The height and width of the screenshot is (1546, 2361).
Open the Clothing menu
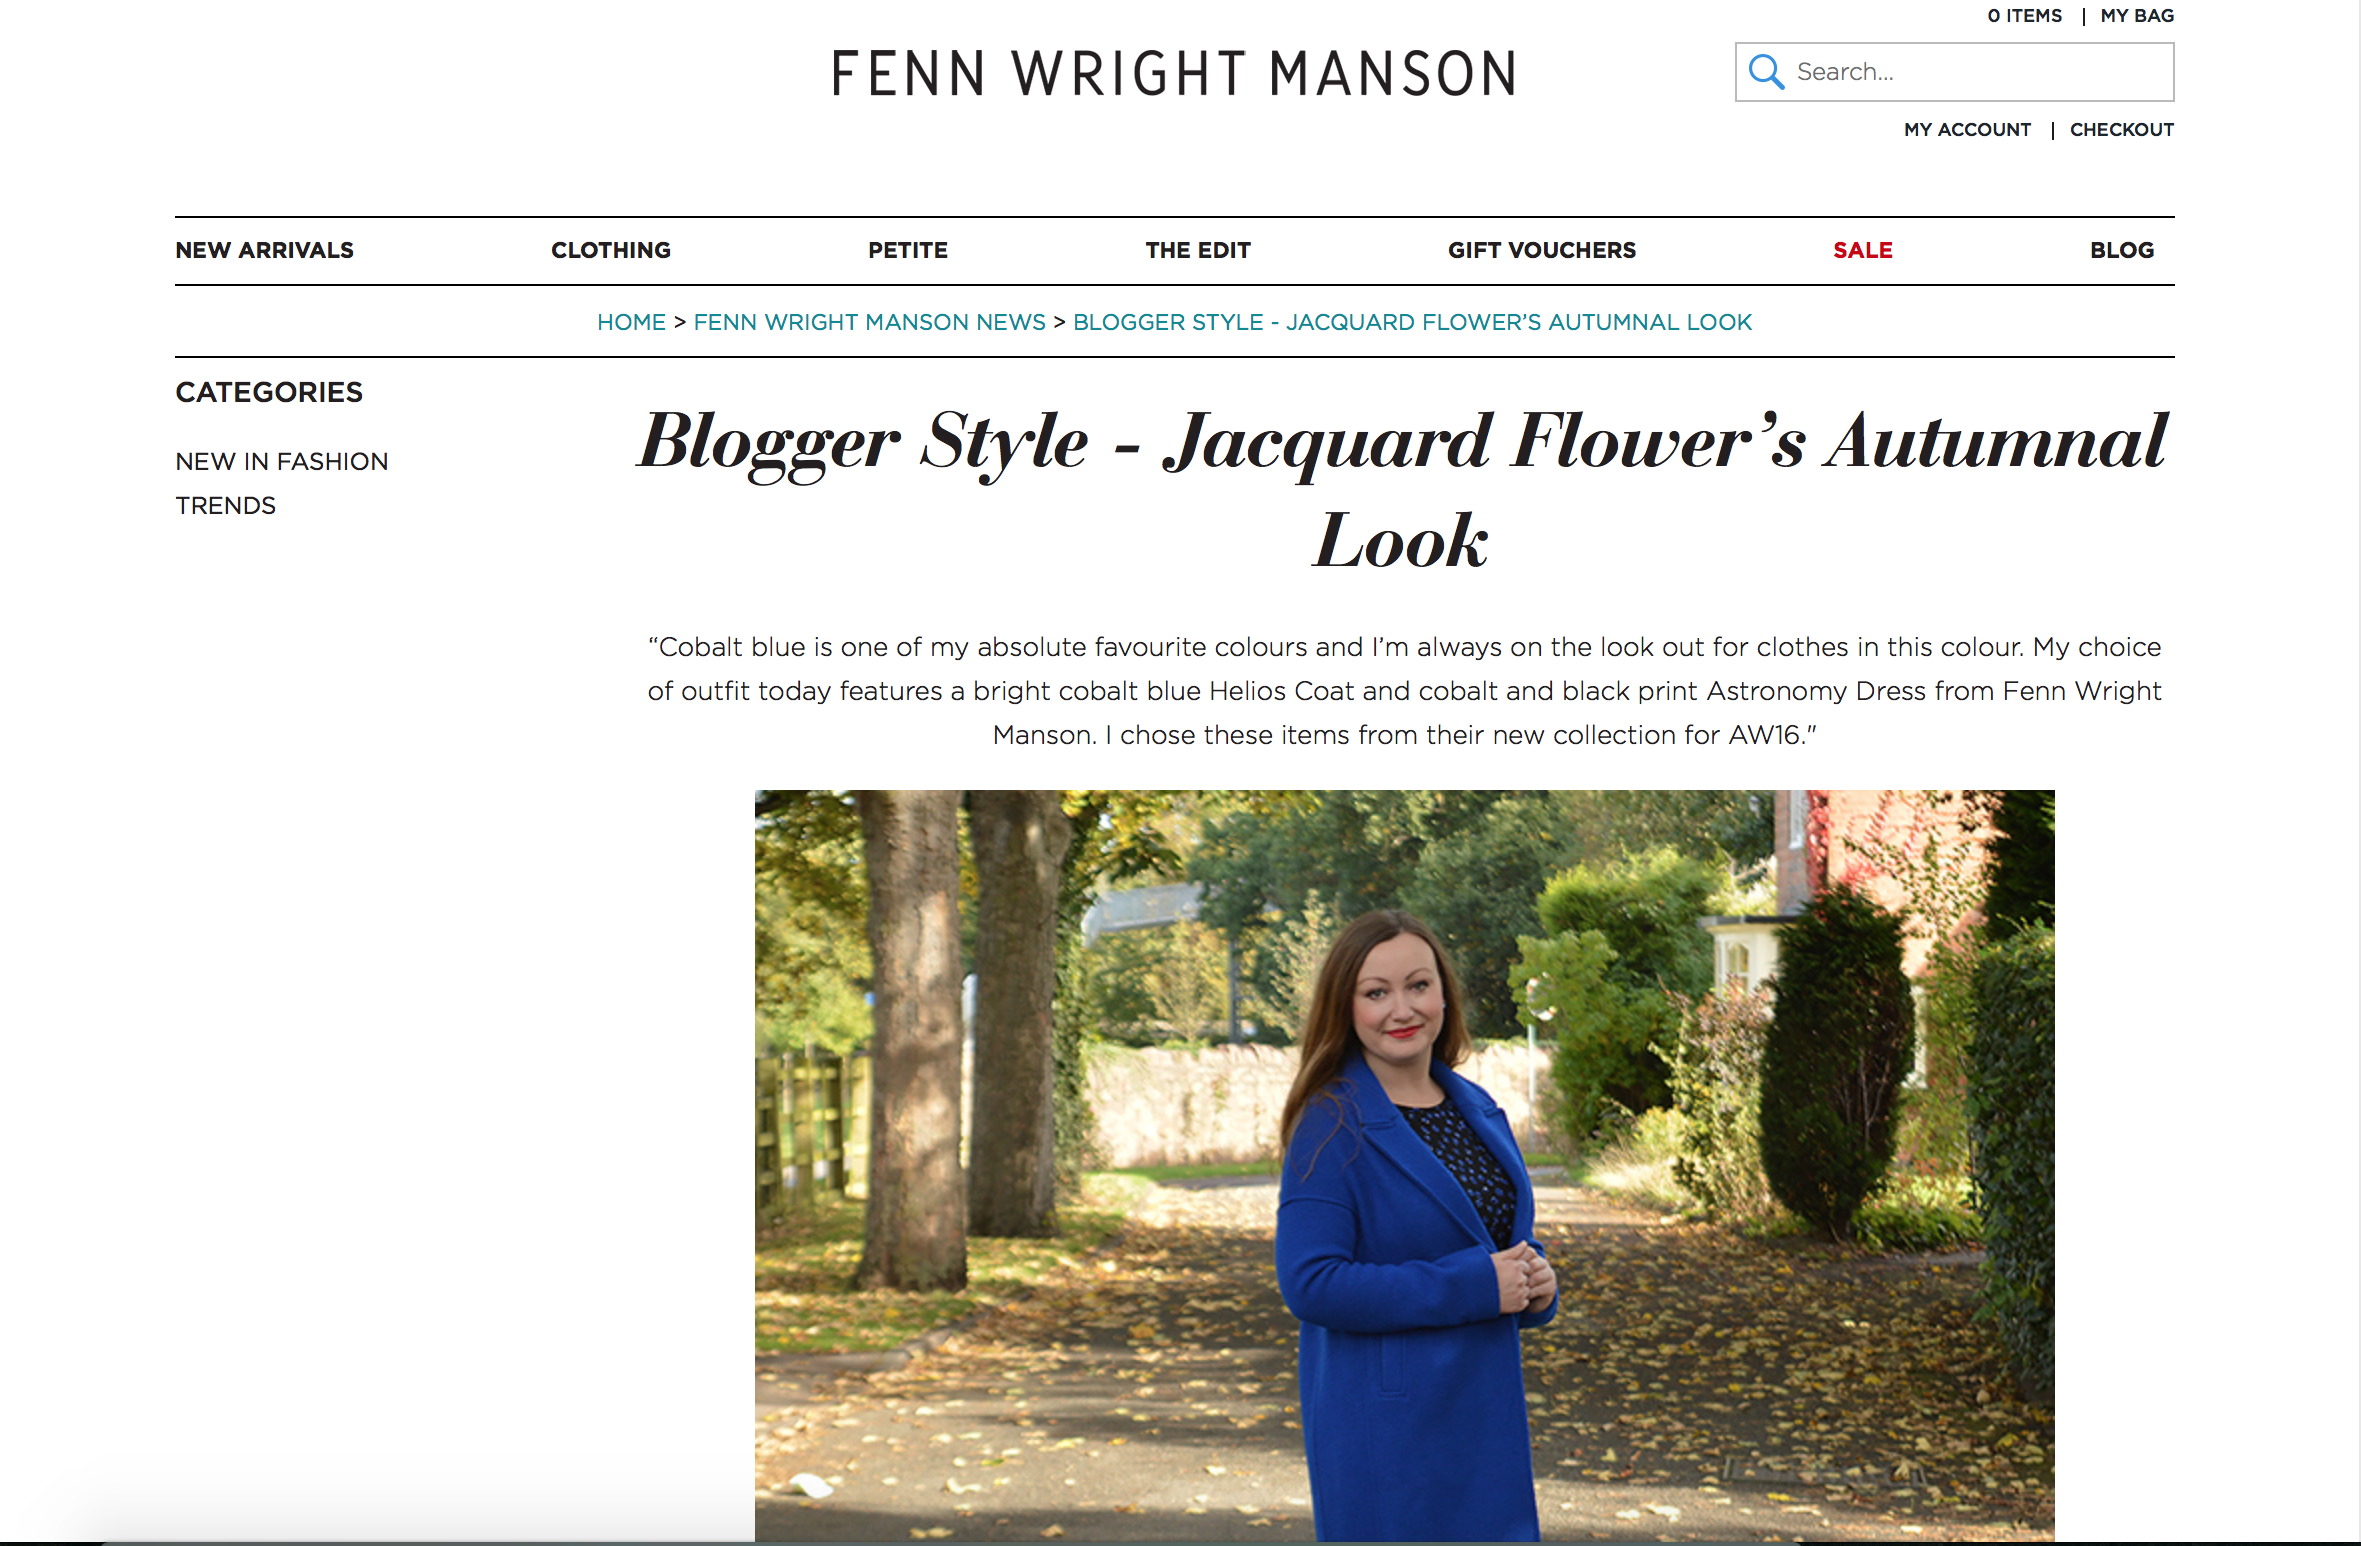[611, 250]
